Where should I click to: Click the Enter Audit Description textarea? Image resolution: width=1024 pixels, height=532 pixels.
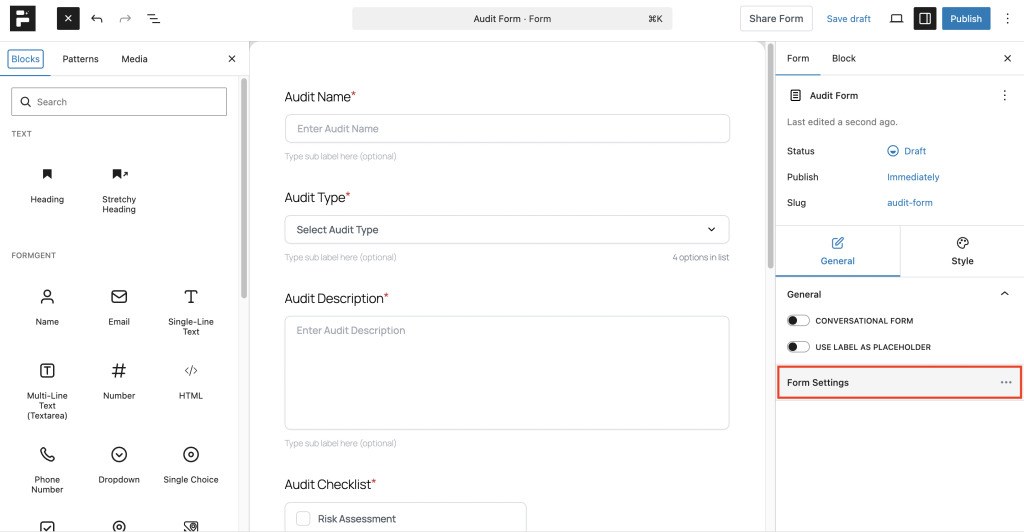507,373
